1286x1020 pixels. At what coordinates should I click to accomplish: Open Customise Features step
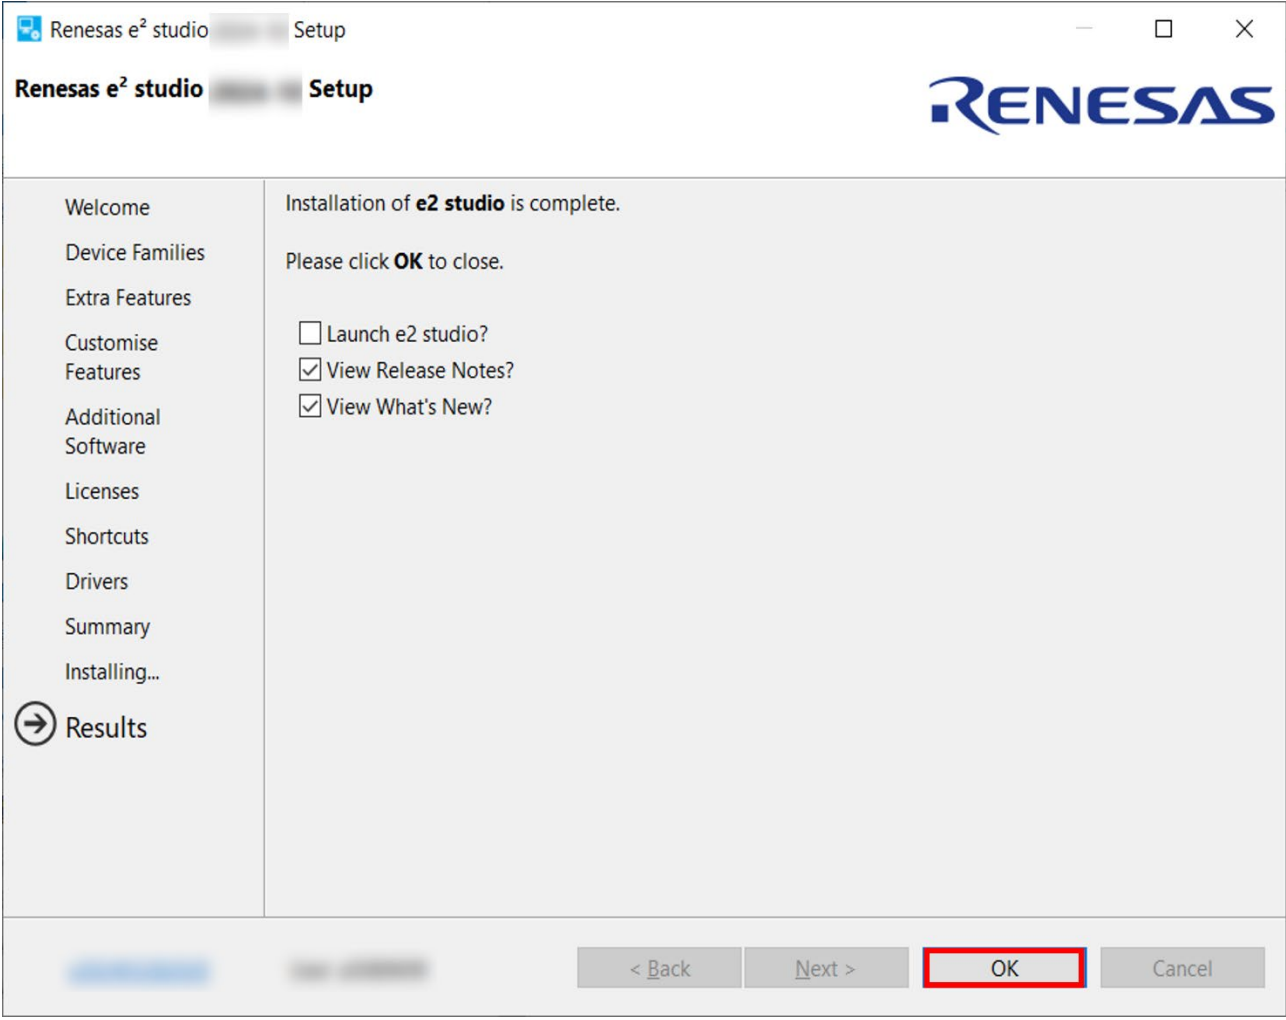coord(111,357)
